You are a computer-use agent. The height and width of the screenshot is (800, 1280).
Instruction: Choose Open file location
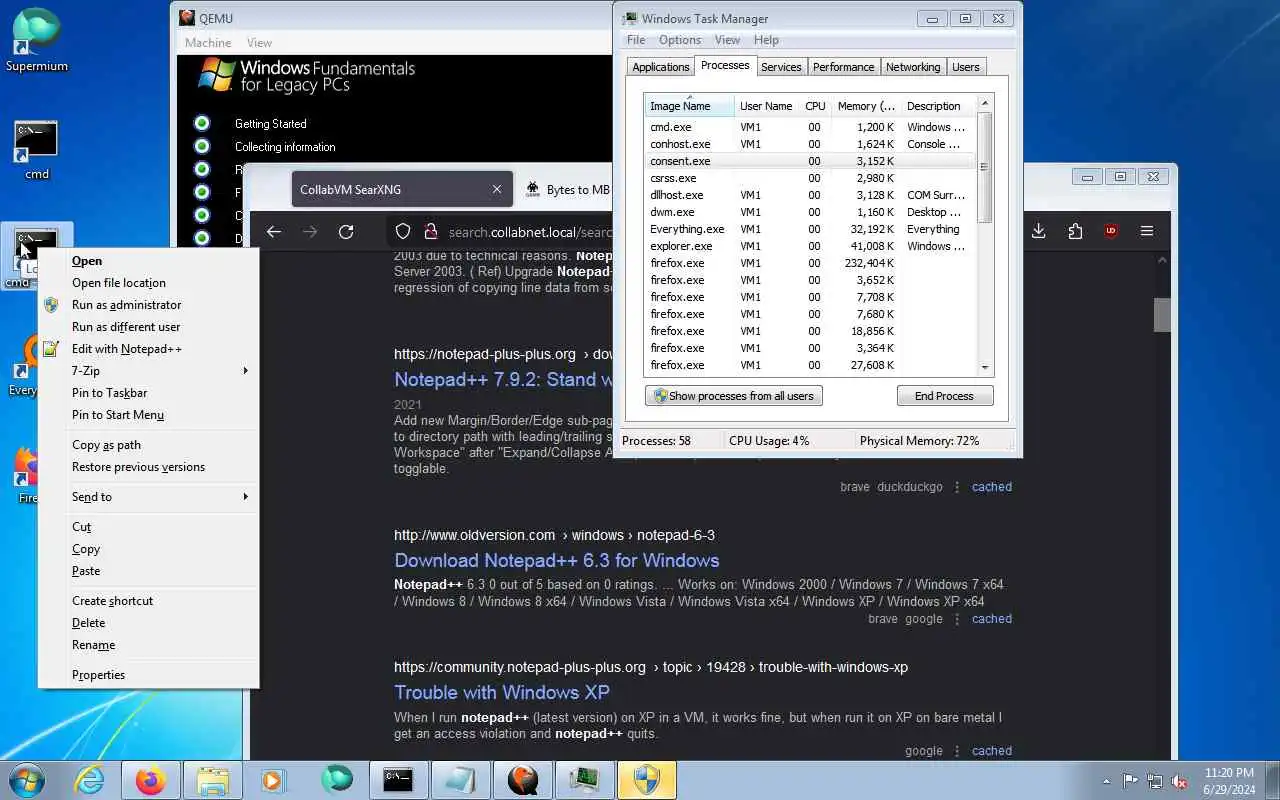(148, 283)
